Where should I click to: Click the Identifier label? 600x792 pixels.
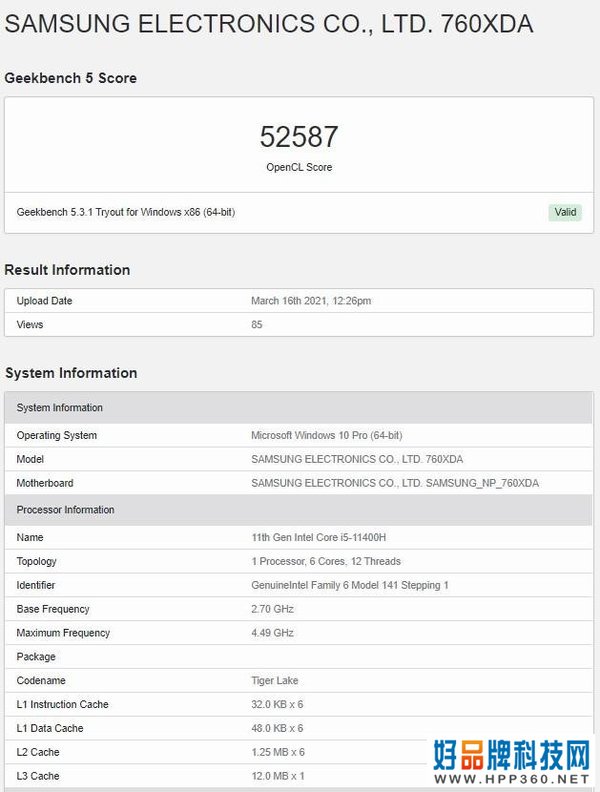[36, 585]
